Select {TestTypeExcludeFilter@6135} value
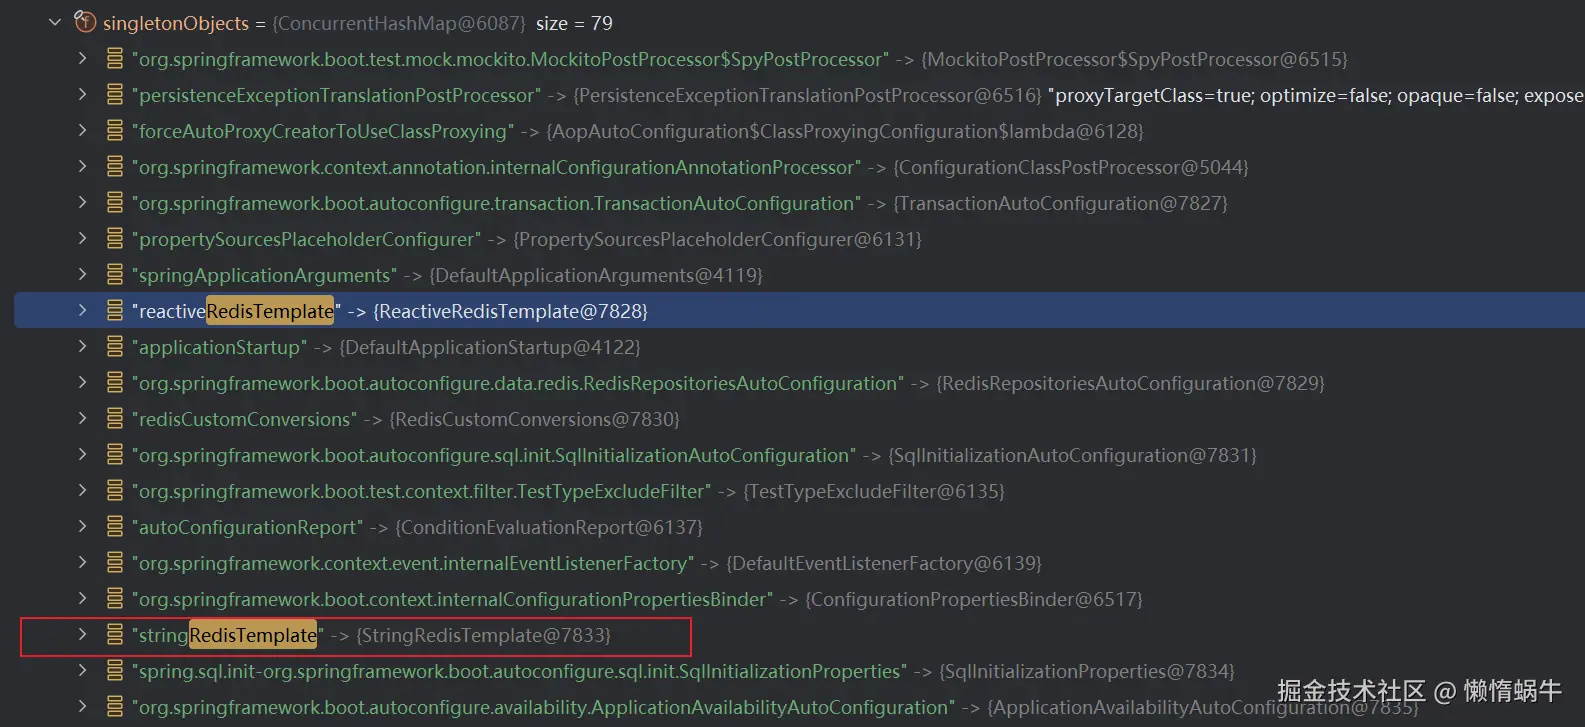This screenshot has width=1585, height=727. click(874, 491)
